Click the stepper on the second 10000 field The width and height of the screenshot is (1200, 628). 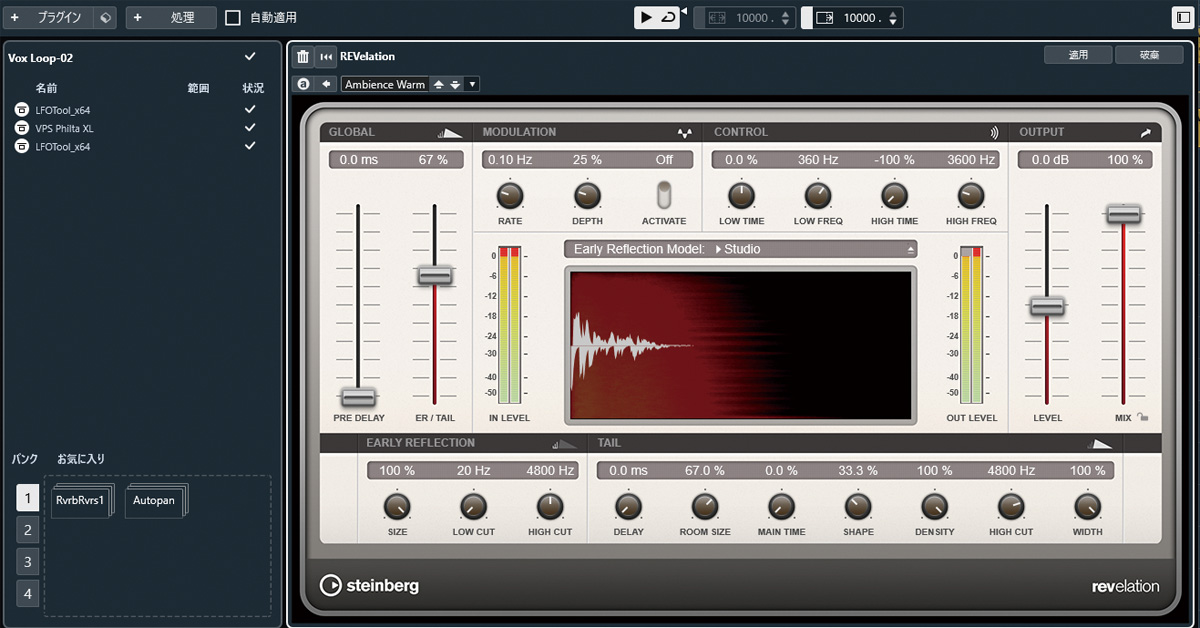[x=894, y=18]
